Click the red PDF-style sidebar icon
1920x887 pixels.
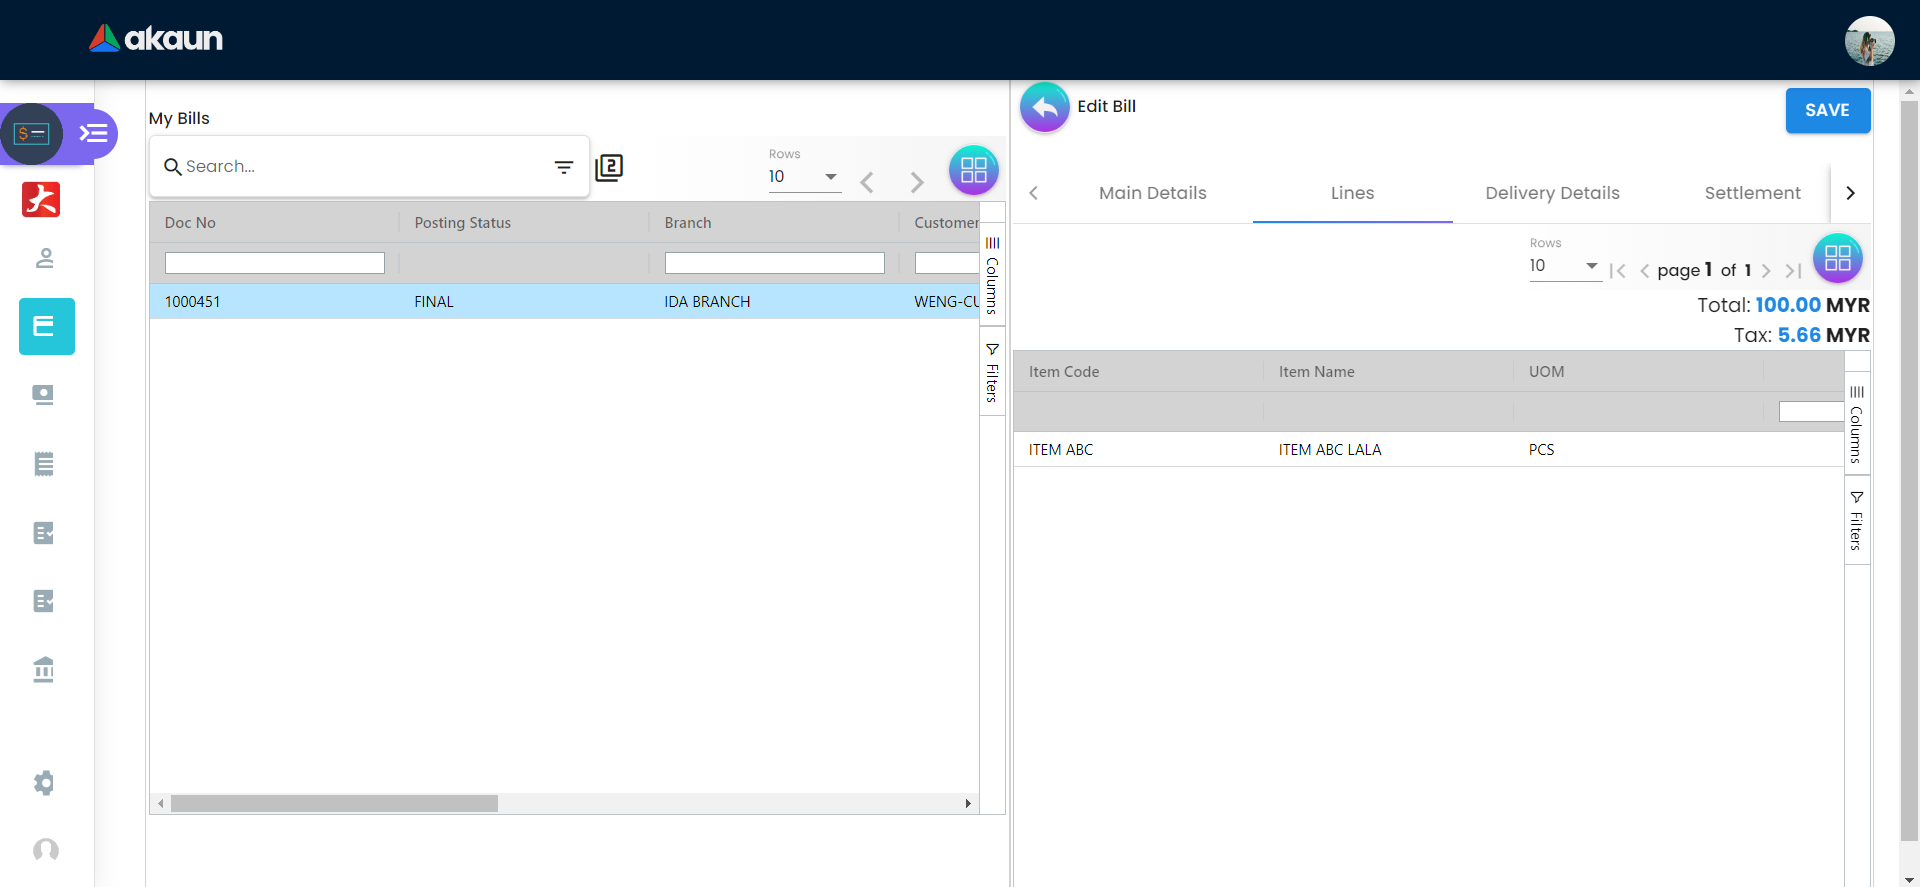point(41,199)
